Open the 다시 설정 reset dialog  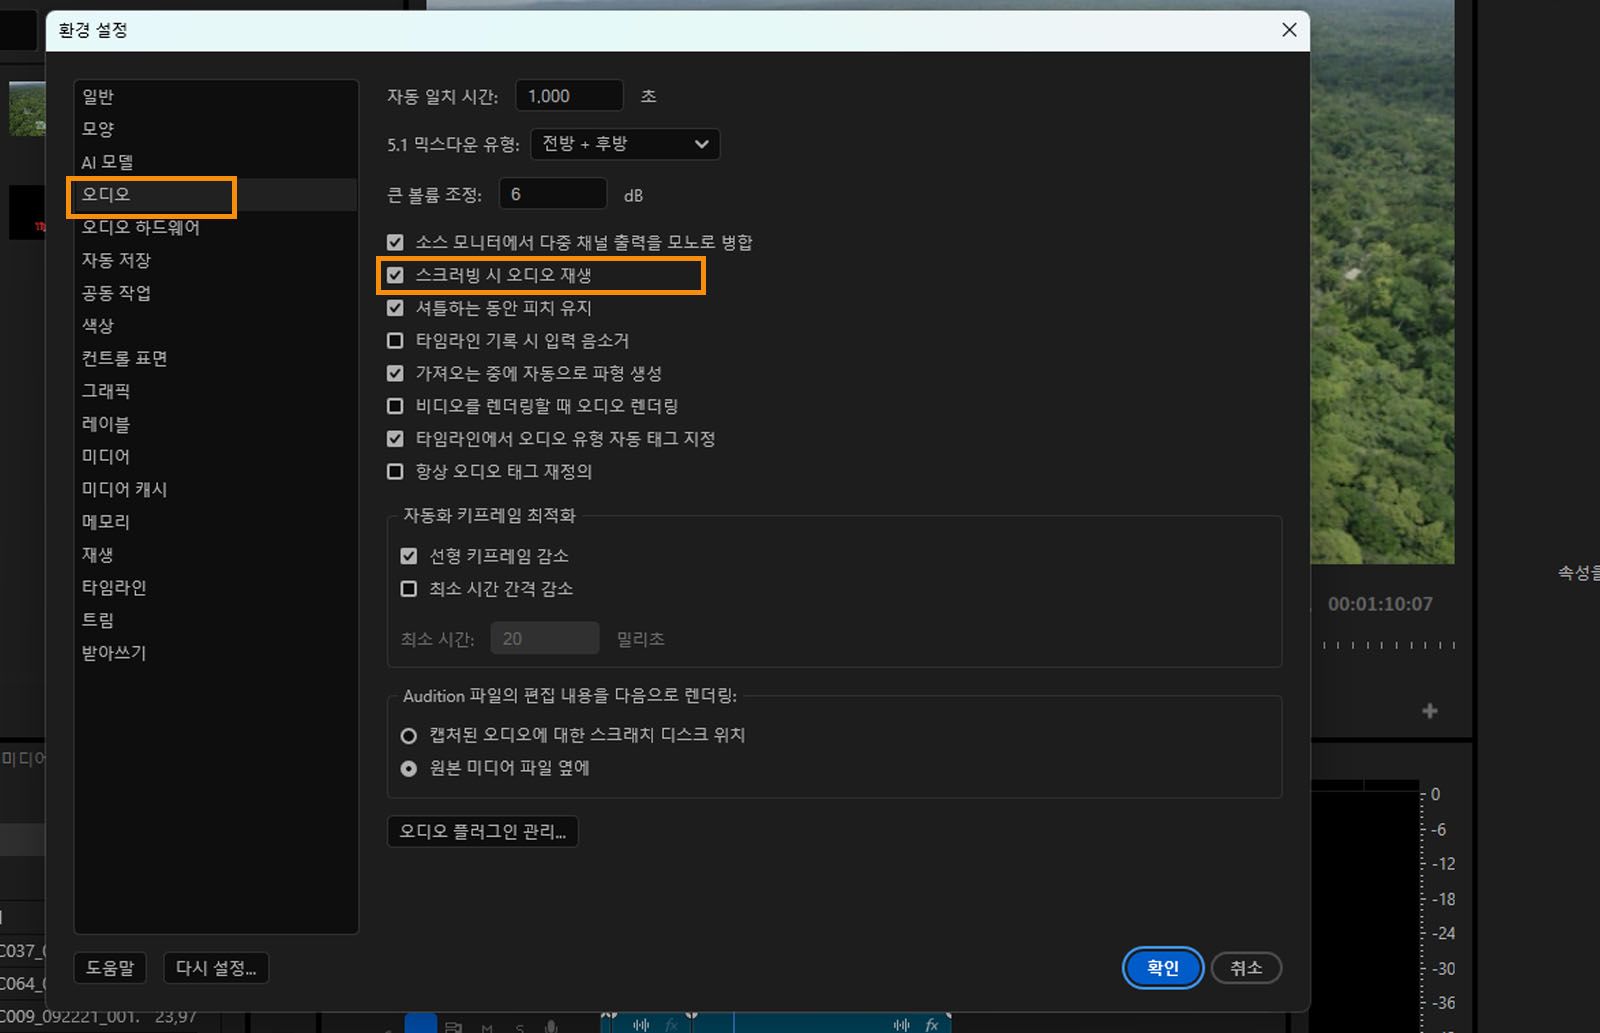(x=215, y=967)
